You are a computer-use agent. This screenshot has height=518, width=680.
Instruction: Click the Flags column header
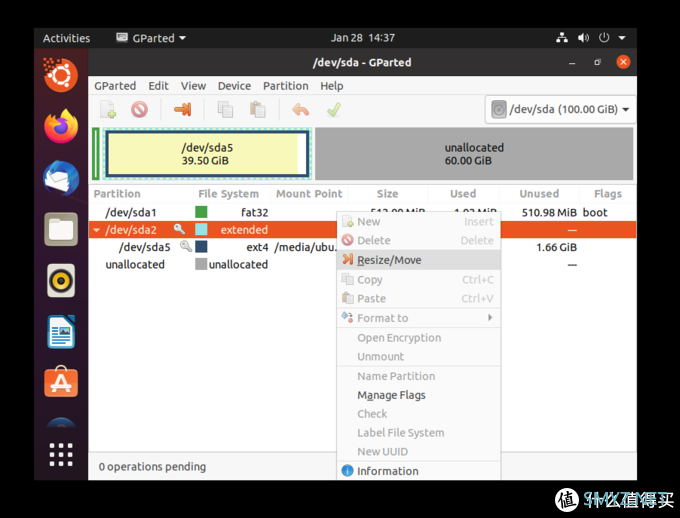pos(608,194)
